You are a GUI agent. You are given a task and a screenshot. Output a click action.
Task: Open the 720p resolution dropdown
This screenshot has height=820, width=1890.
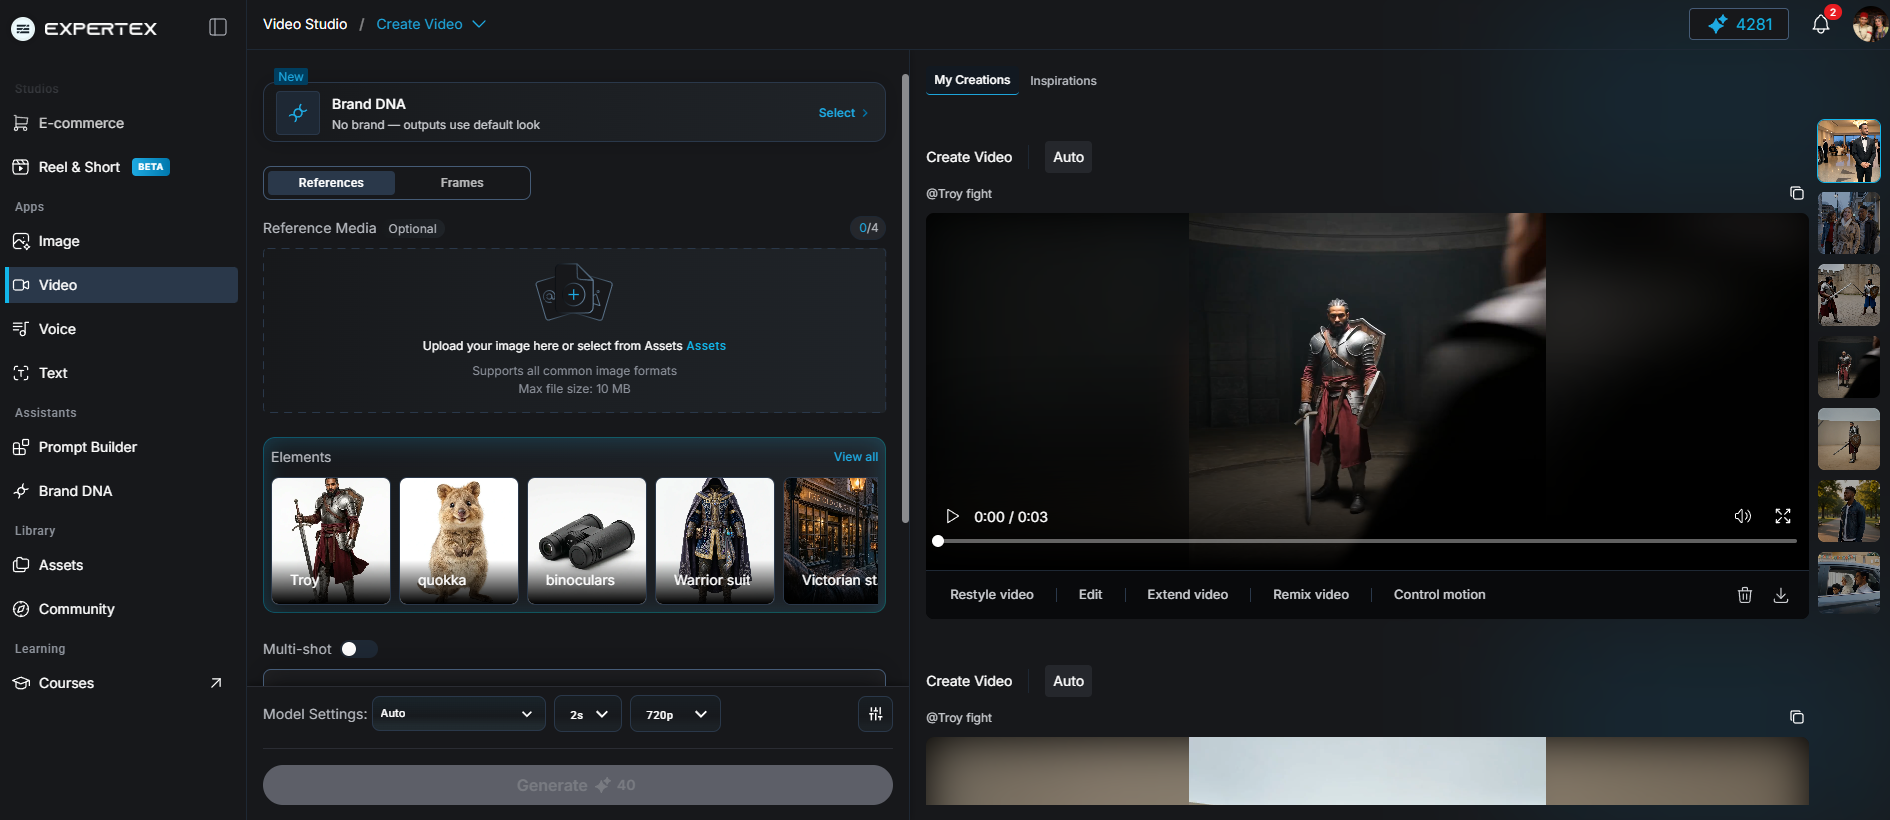point(675,714)
